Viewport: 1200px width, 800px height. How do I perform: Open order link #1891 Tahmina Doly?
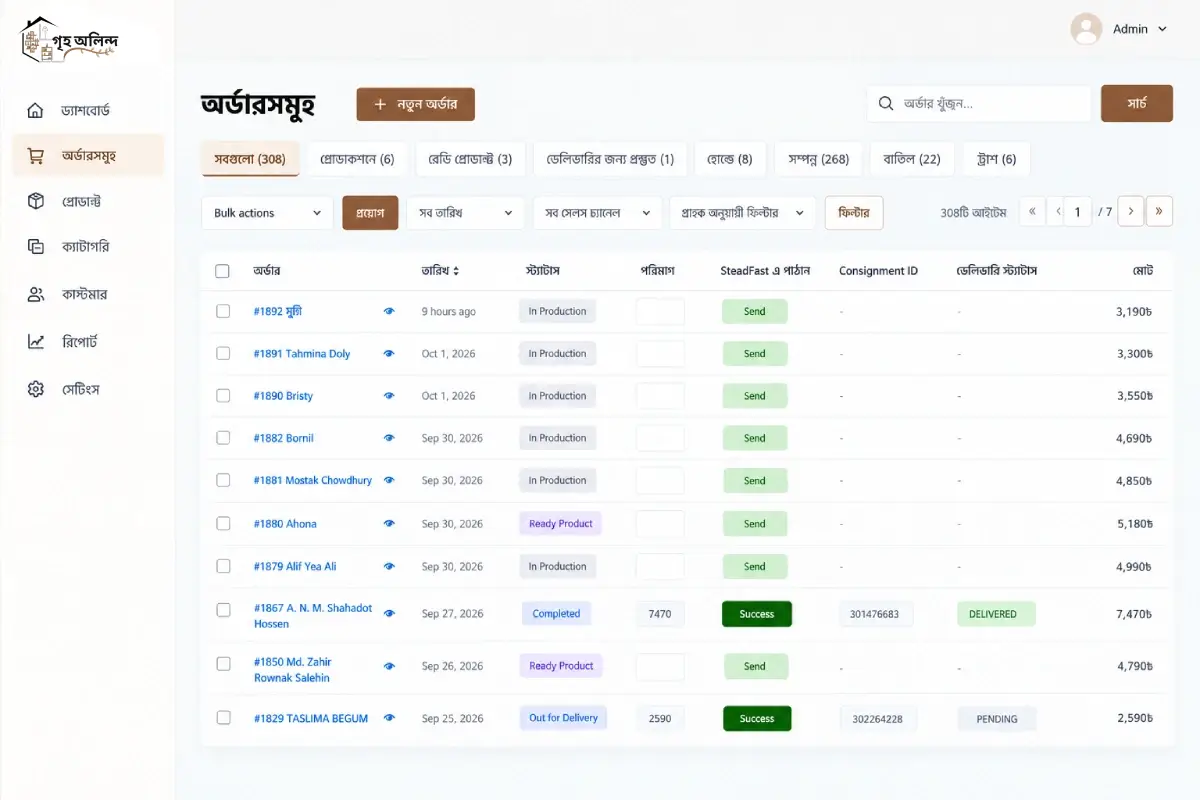point(302,353)
